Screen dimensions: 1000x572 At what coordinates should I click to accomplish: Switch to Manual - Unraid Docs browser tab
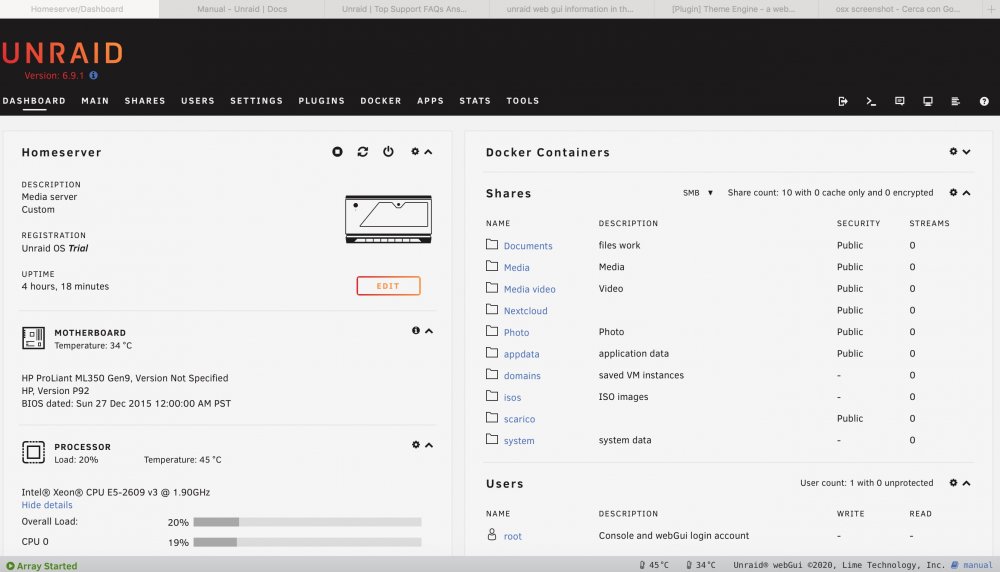click(242, 9)
